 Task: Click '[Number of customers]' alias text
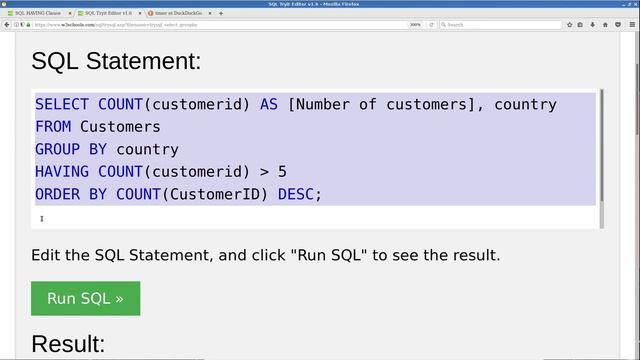click(x=381, y=104)
